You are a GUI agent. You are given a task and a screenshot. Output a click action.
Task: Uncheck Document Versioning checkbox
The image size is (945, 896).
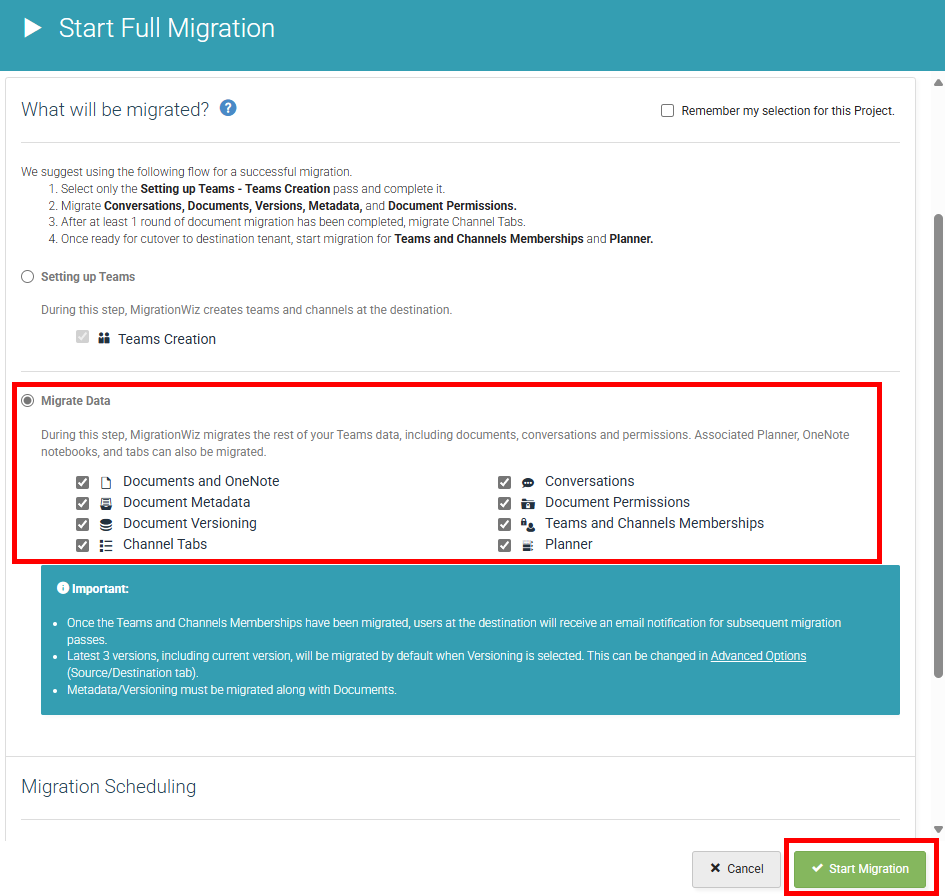[x=83, y=524]
